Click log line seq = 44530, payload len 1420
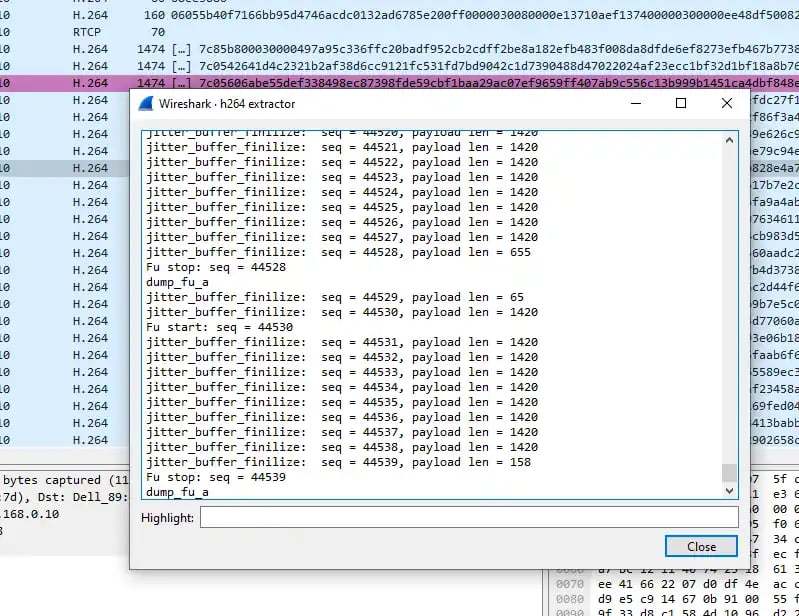Screen dimensions: 799x616 pyautogui.click(x=342, y=312)
